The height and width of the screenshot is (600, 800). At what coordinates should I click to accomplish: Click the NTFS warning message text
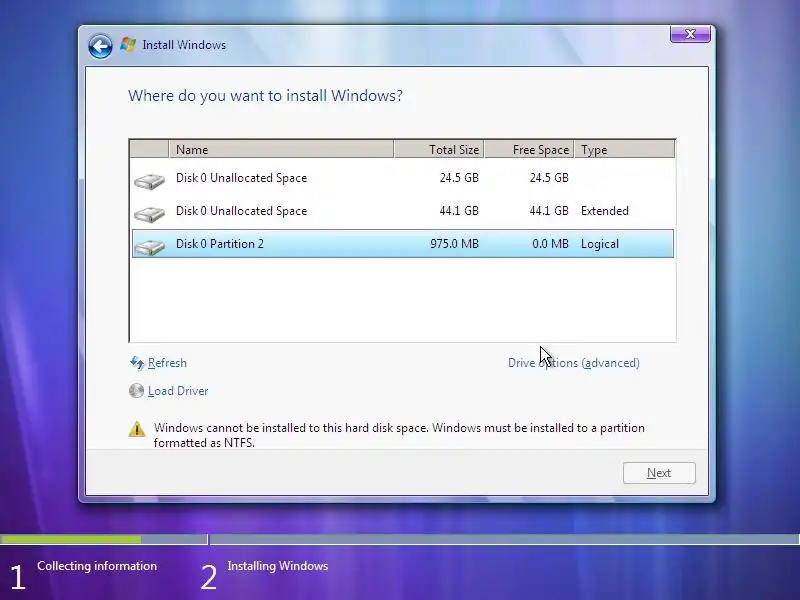coord(399,435)
